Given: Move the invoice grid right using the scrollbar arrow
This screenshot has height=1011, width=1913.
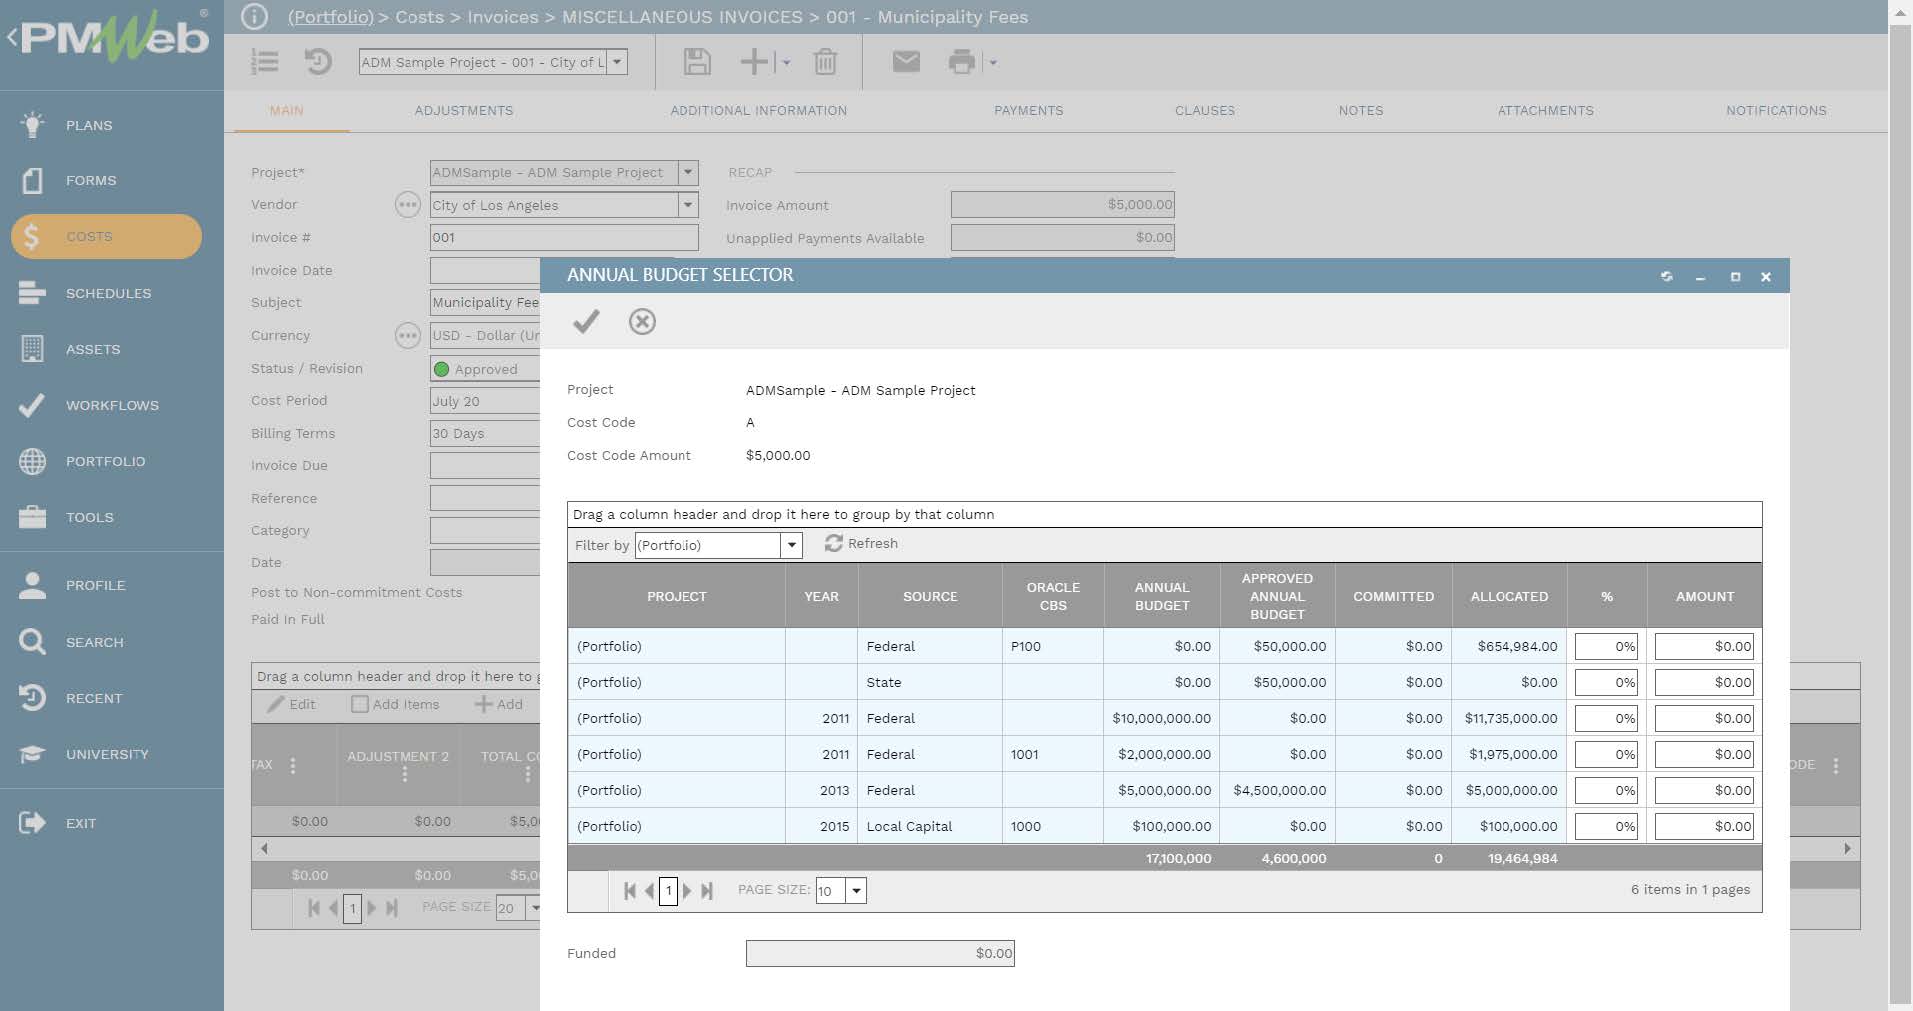Looking at the screenshot, I should tap(1847, 848).
